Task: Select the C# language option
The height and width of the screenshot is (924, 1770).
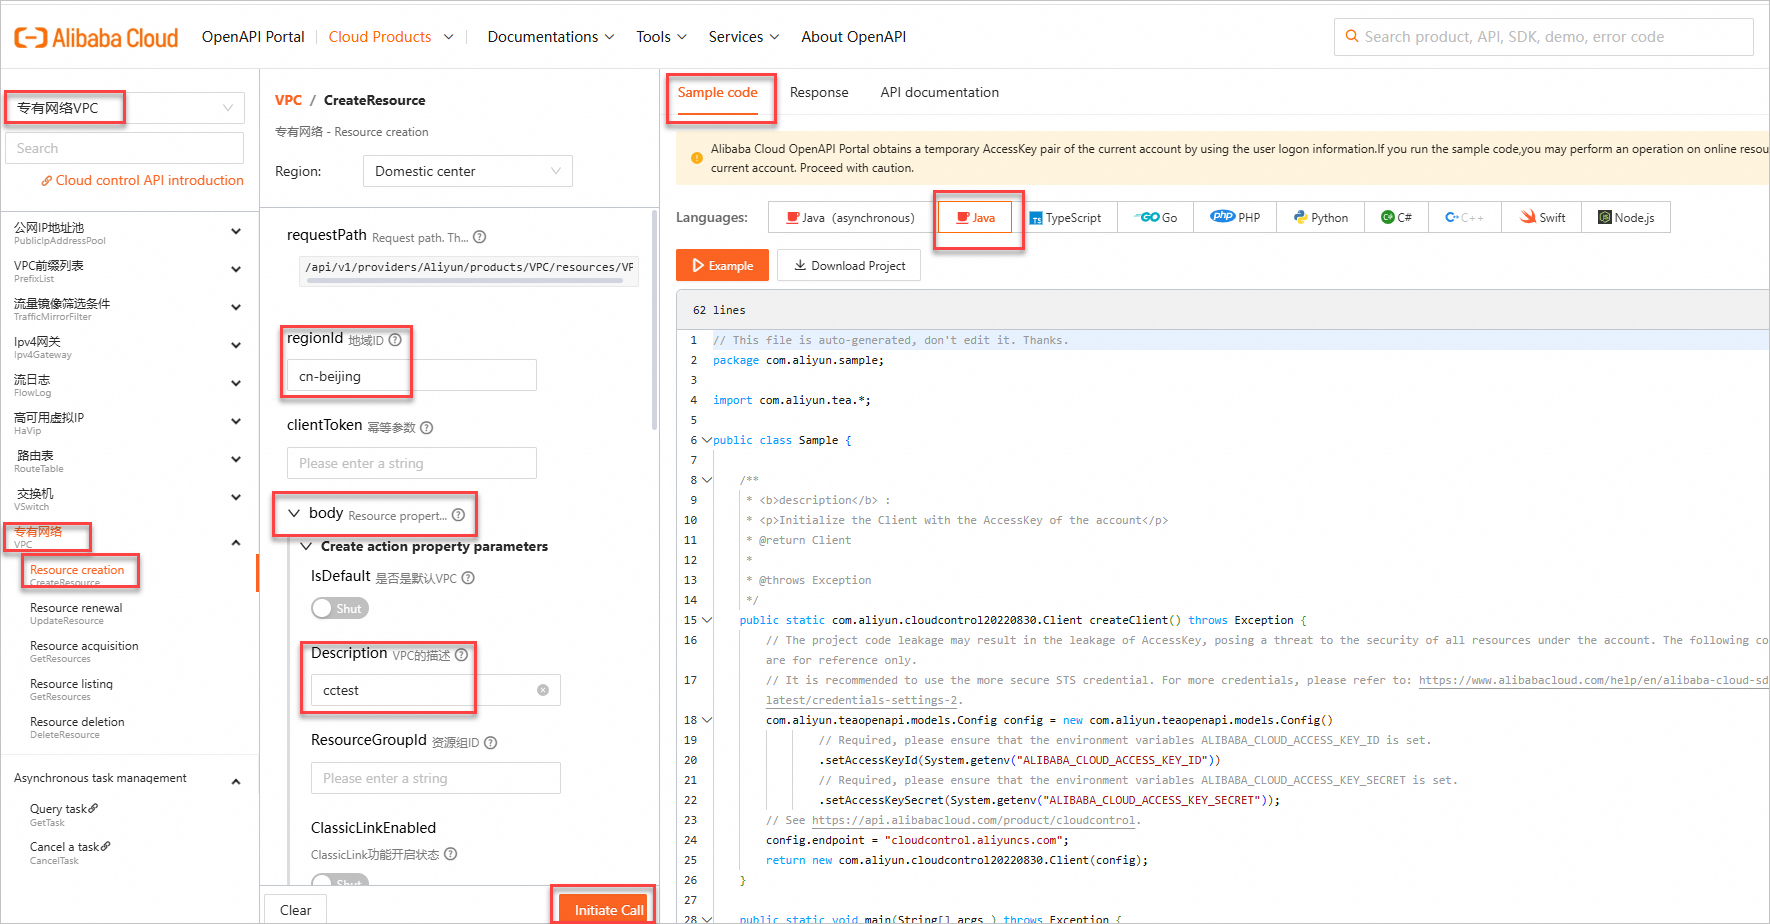Action: tap(1397, 217)
